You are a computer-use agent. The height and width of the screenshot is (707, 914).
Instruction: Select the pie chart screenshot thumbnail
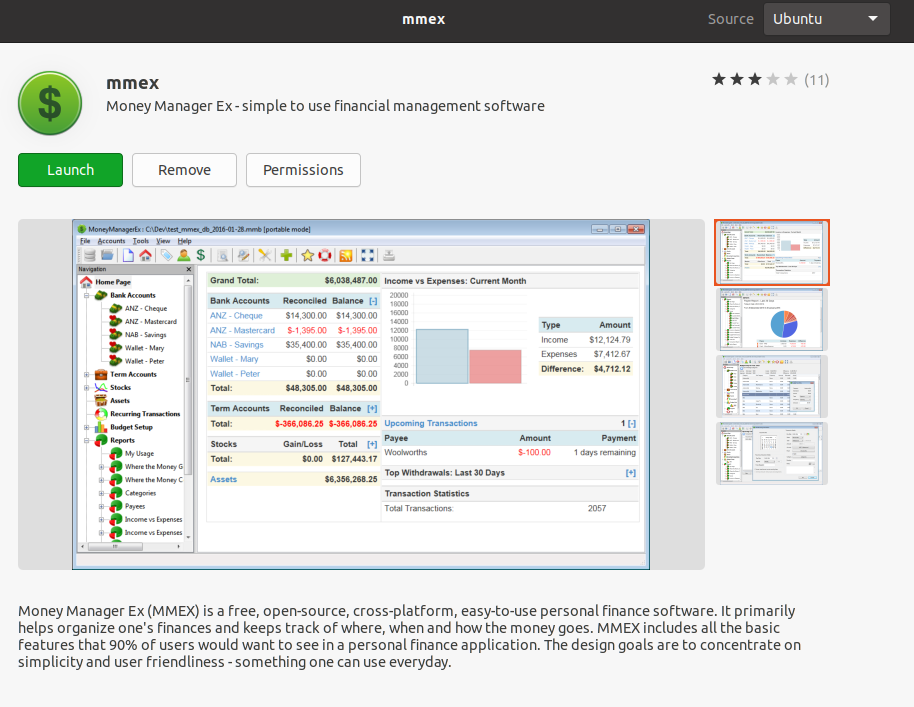772,319
